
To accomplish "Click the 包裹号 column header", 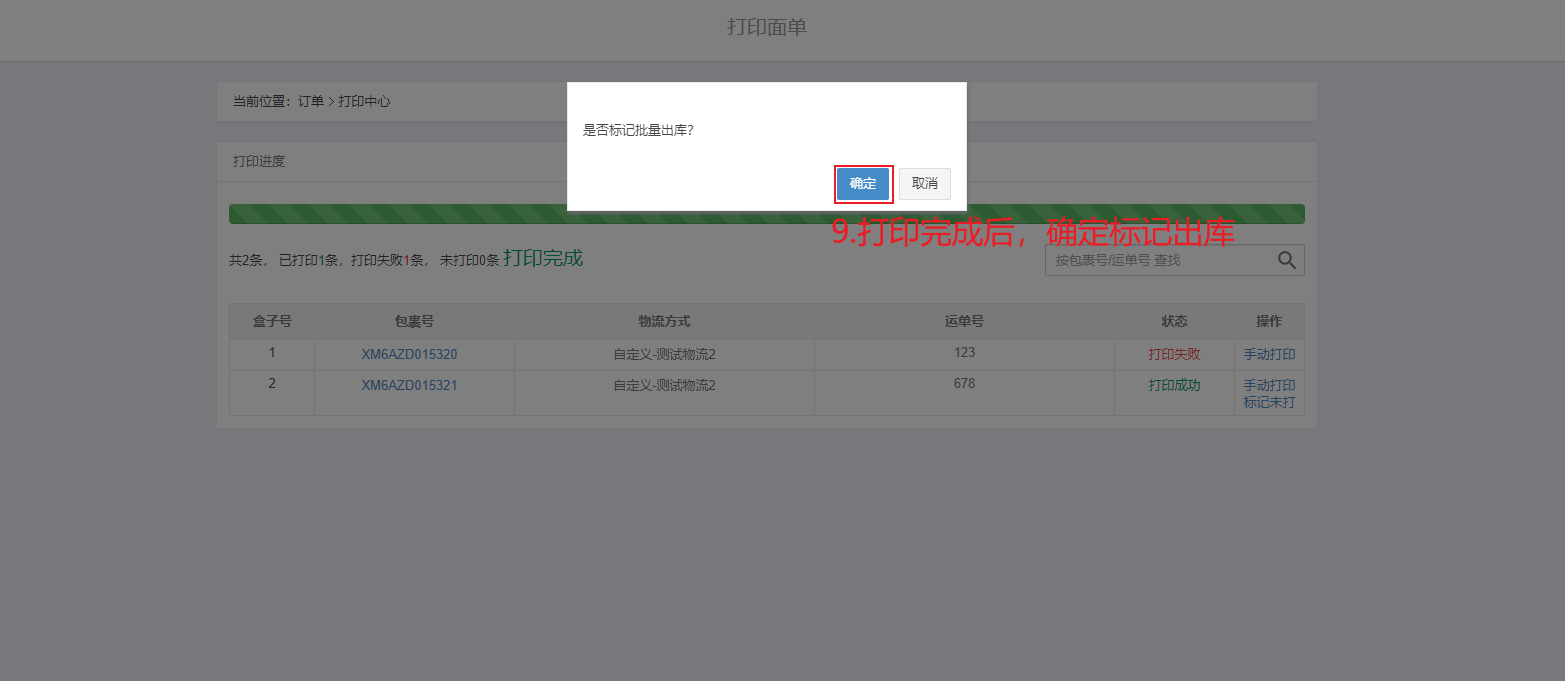I will click(414, 321).
